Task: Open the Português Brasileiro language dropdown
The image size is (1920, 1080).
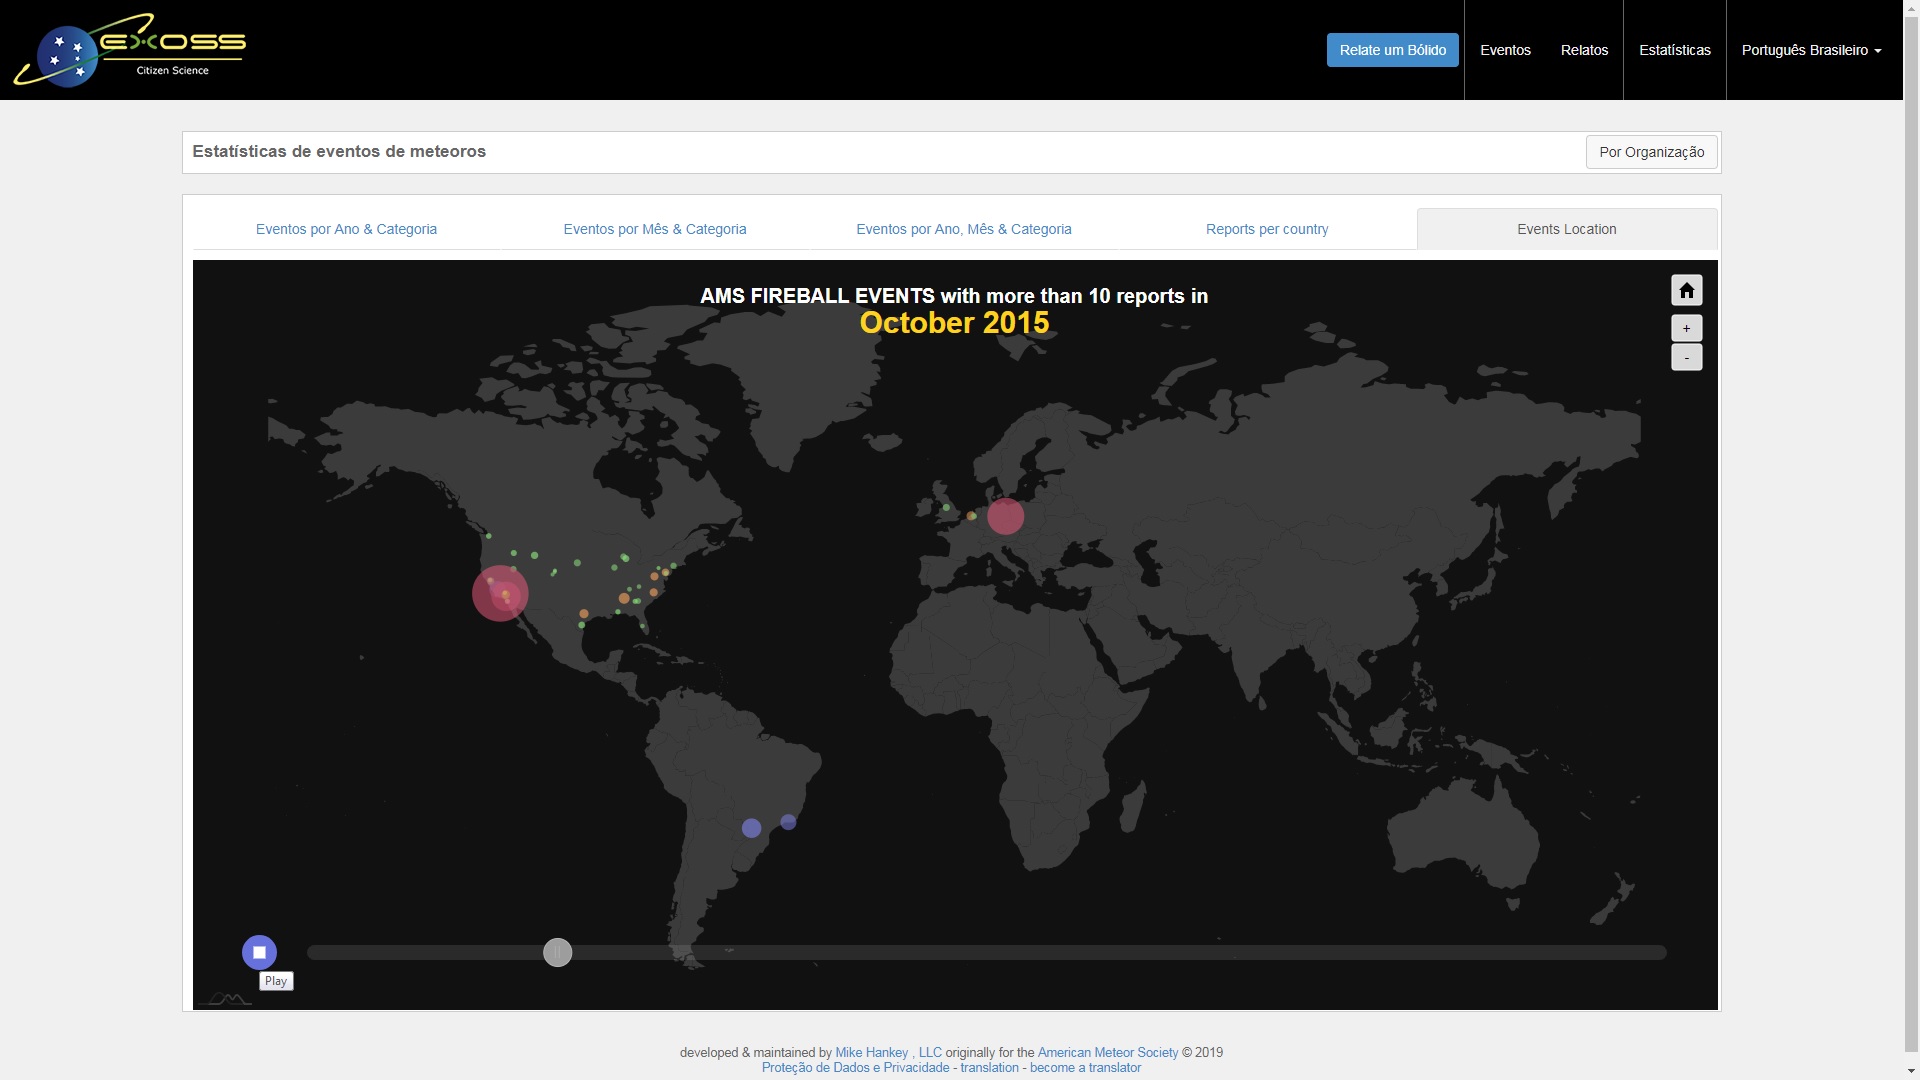Action: (1811, 50)
